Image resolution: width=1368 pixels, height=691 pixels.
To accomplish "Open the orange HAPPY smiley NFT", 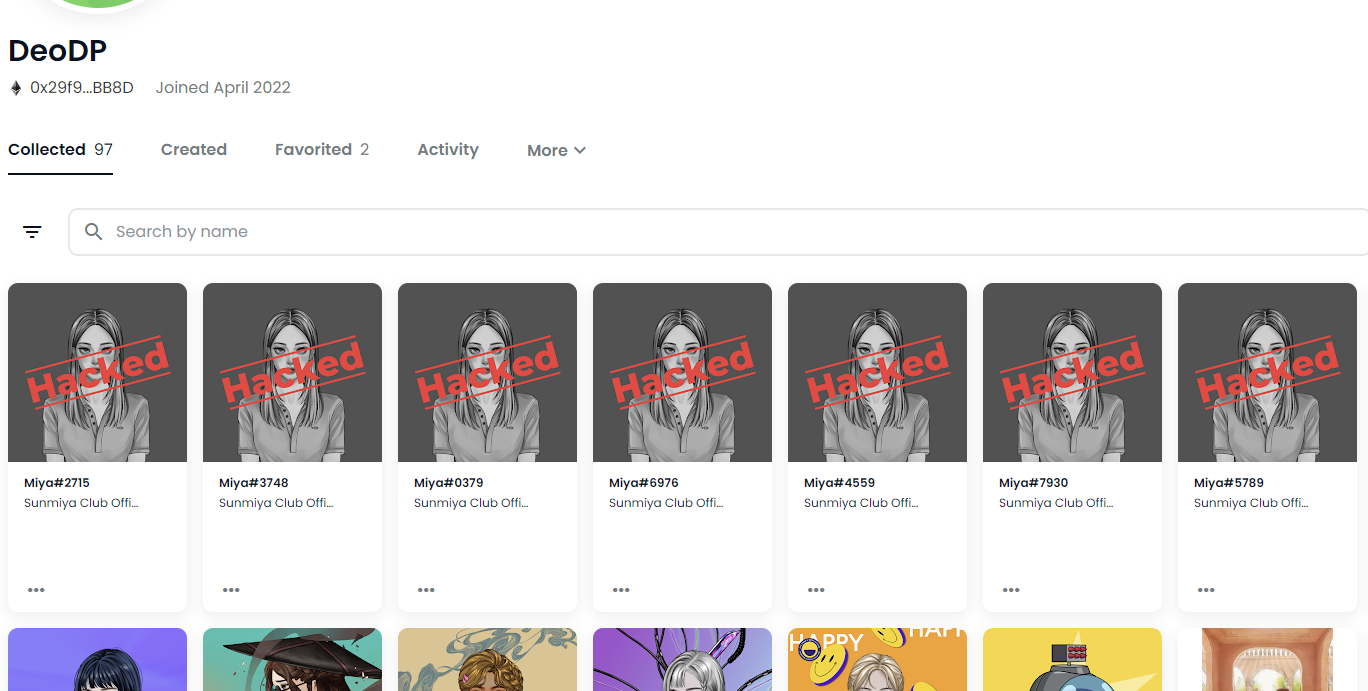I will pos(877,659).
